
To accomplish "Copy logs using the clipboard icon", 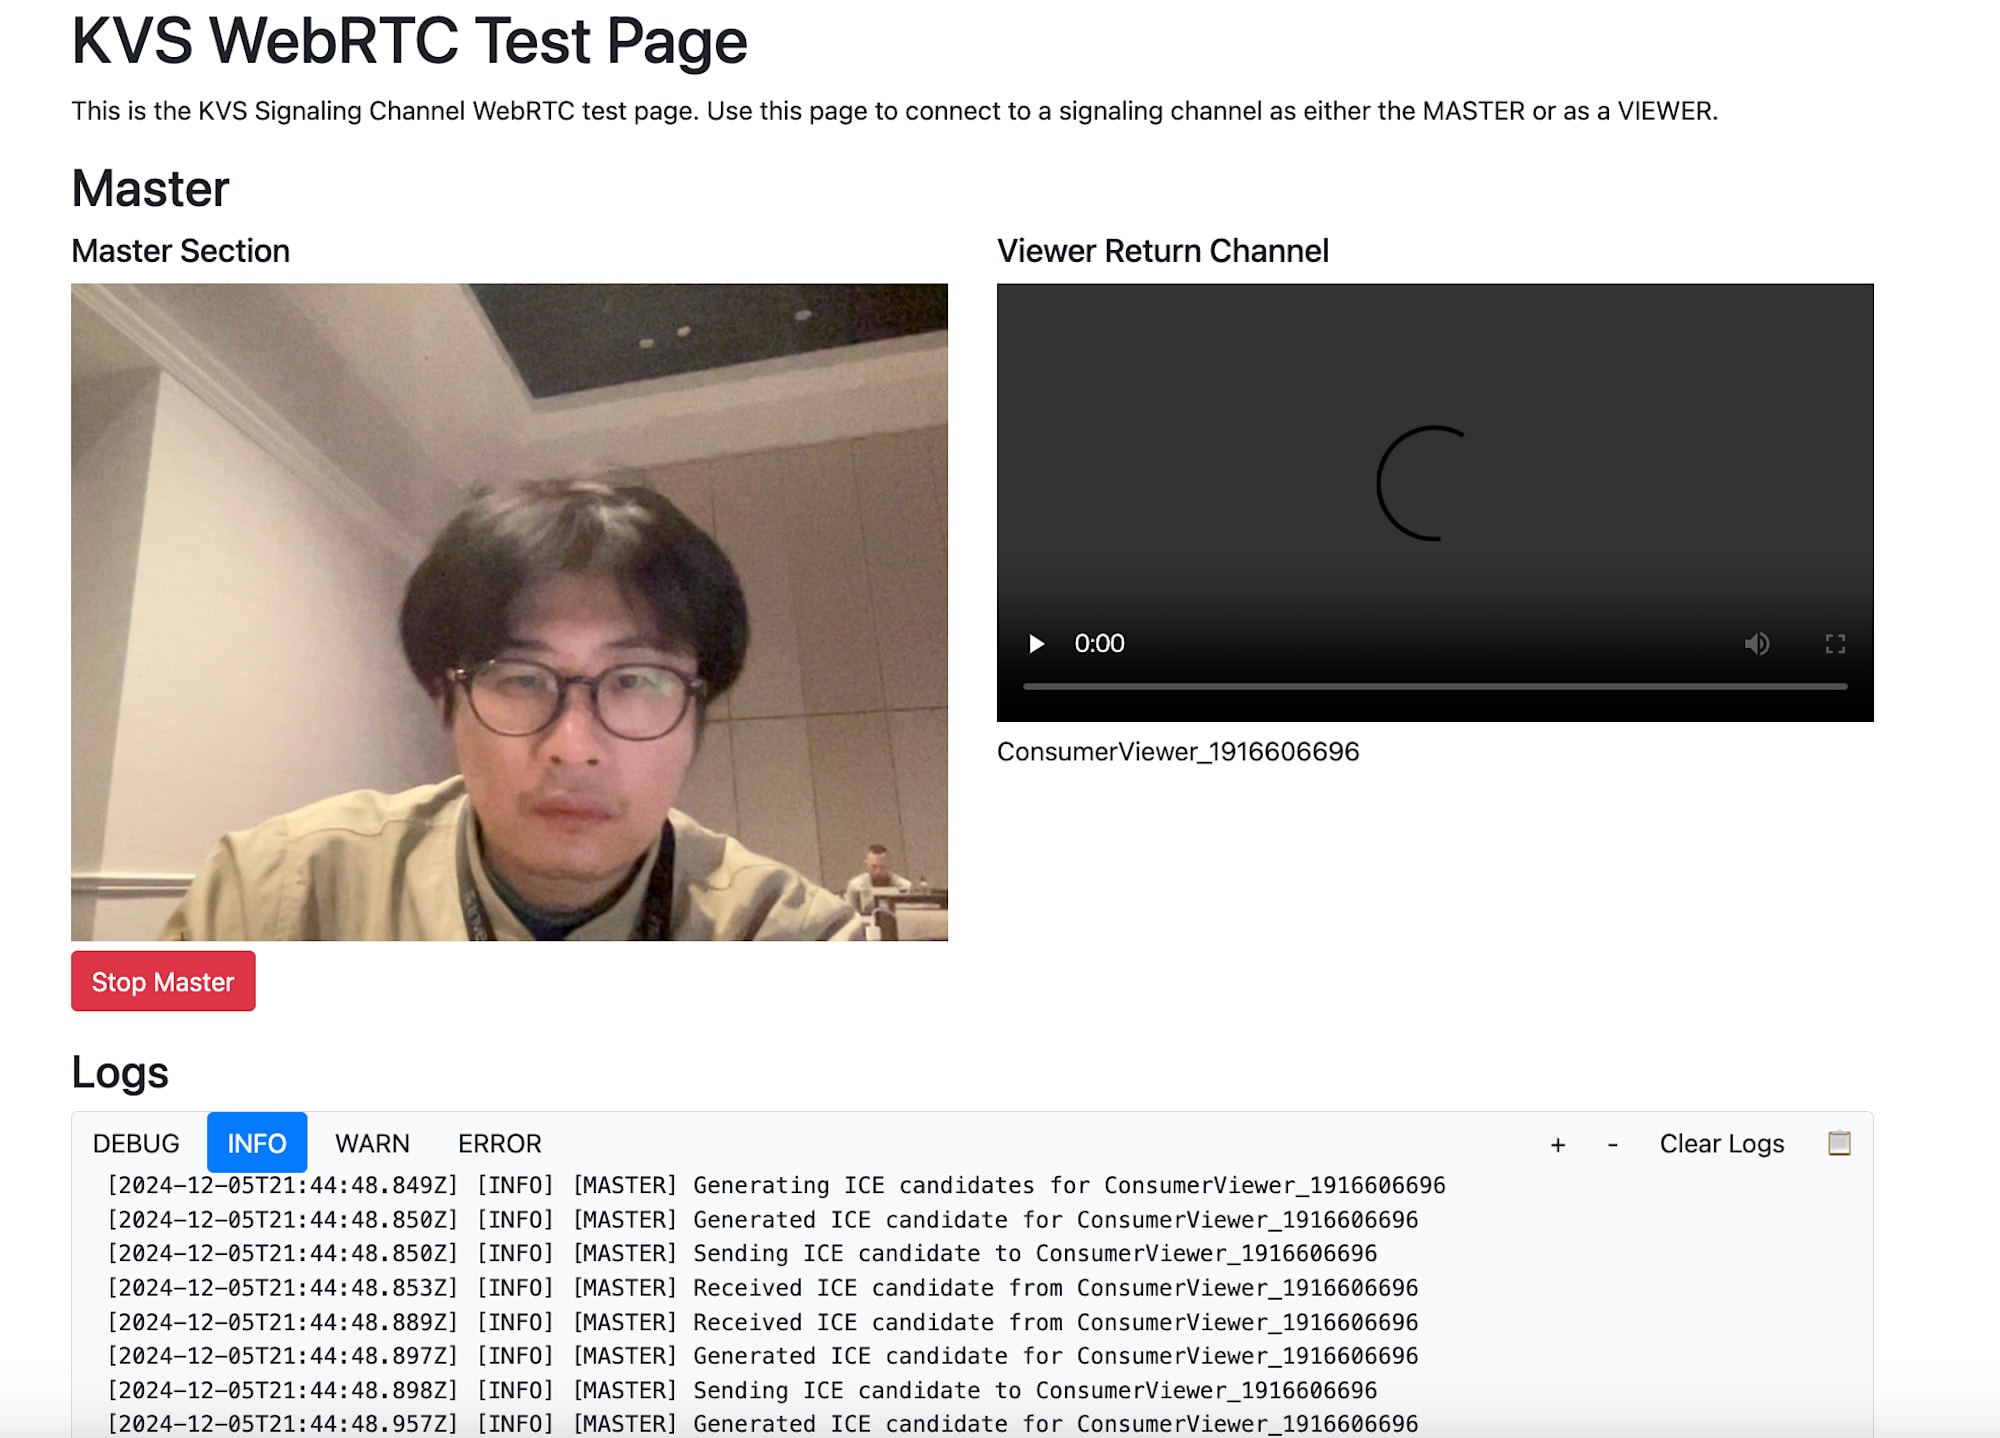I will pos(1839,1143).
